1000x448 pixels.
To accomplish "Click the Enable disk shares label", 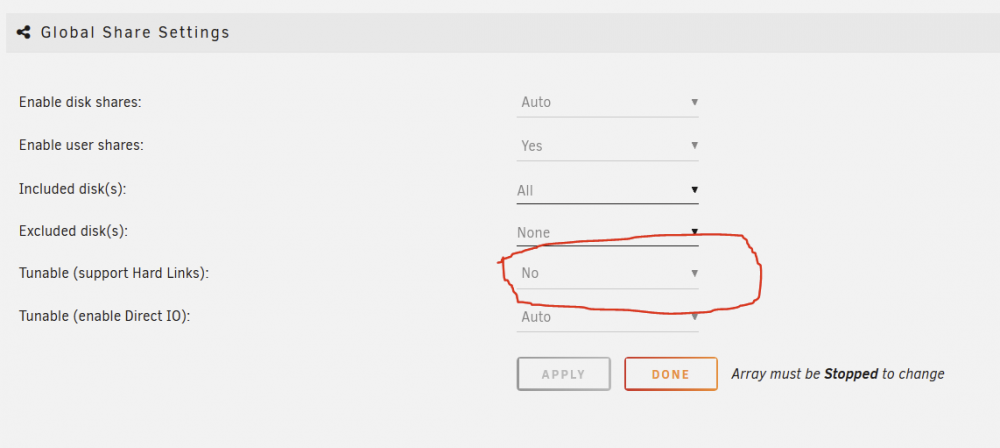I will click(80, 102).
